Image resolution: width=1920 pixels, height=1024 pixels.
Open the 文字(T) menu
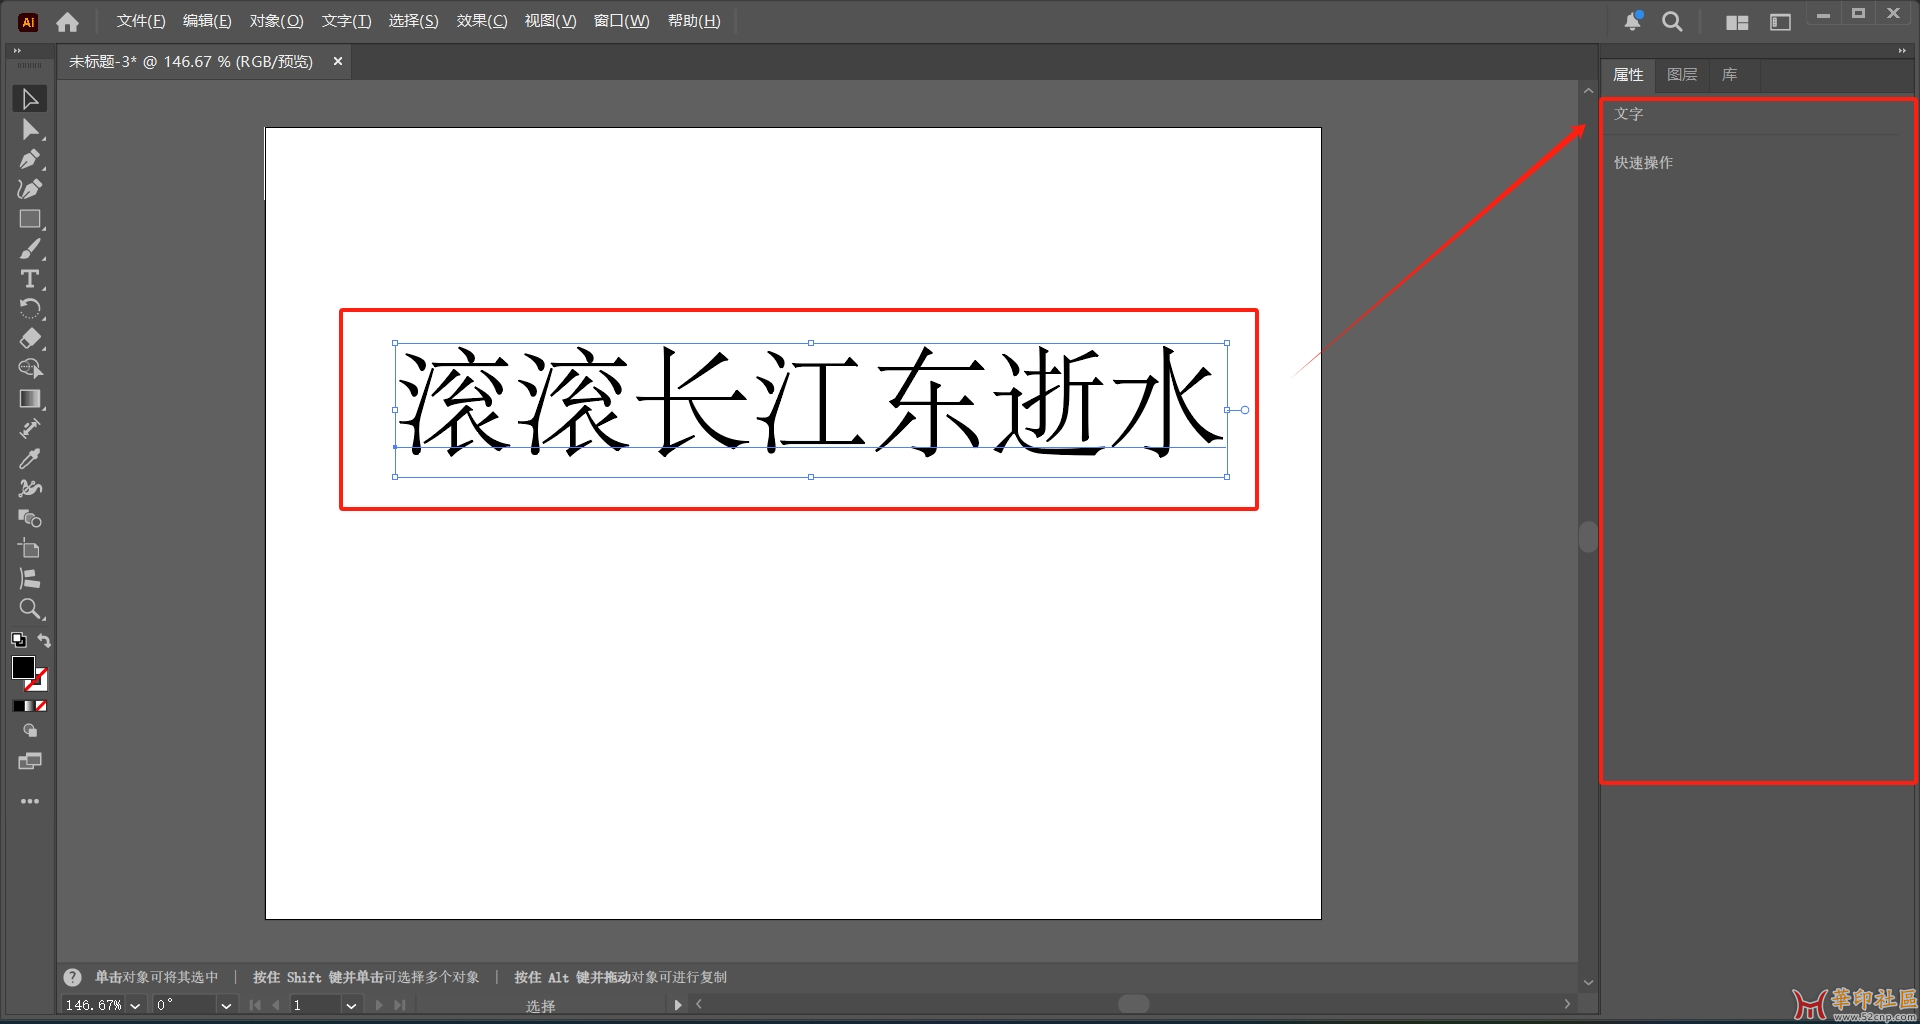pyautogui.click(x=346, y=20)
